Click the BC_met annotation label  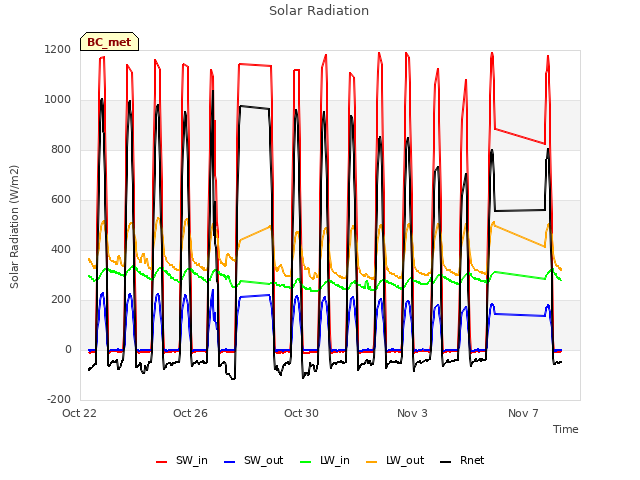pos(109,42)
